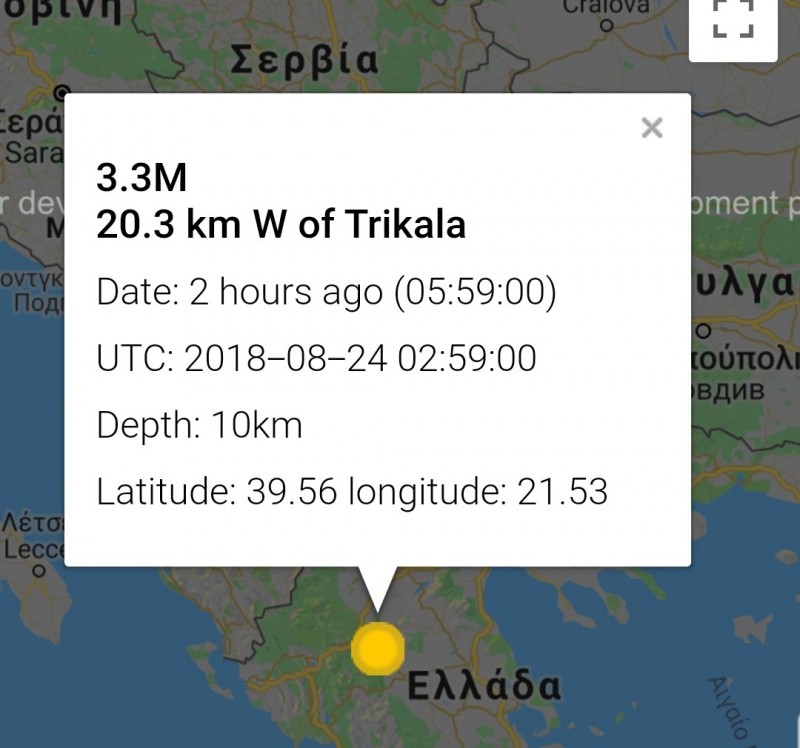Click the Craiova city name label

click(x=606, y=7)
